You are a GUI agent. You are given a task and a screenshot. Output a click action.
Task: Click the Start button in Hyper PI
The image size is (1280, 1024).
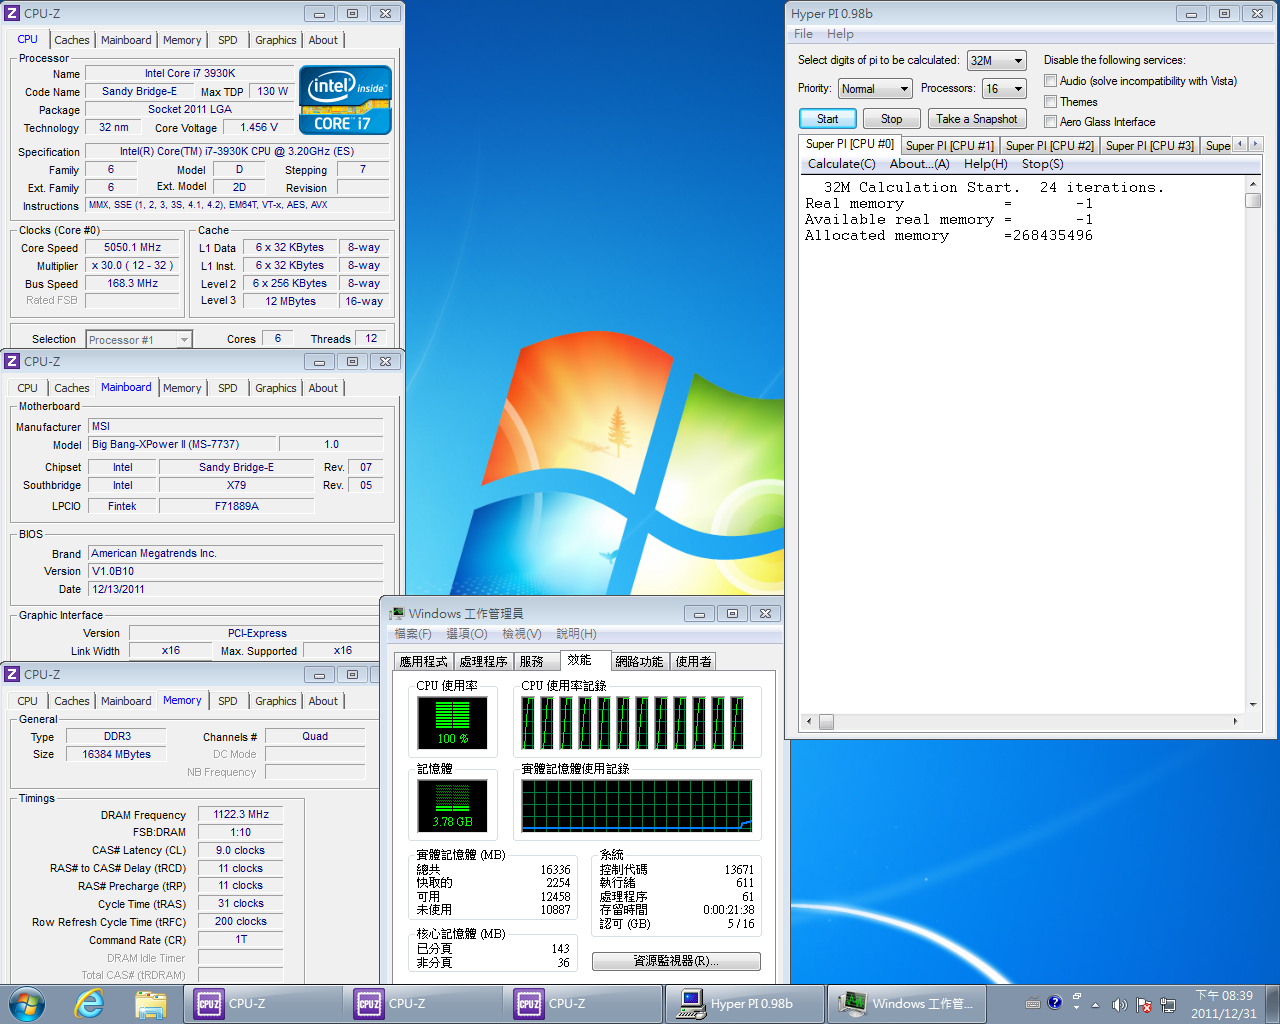827,119
